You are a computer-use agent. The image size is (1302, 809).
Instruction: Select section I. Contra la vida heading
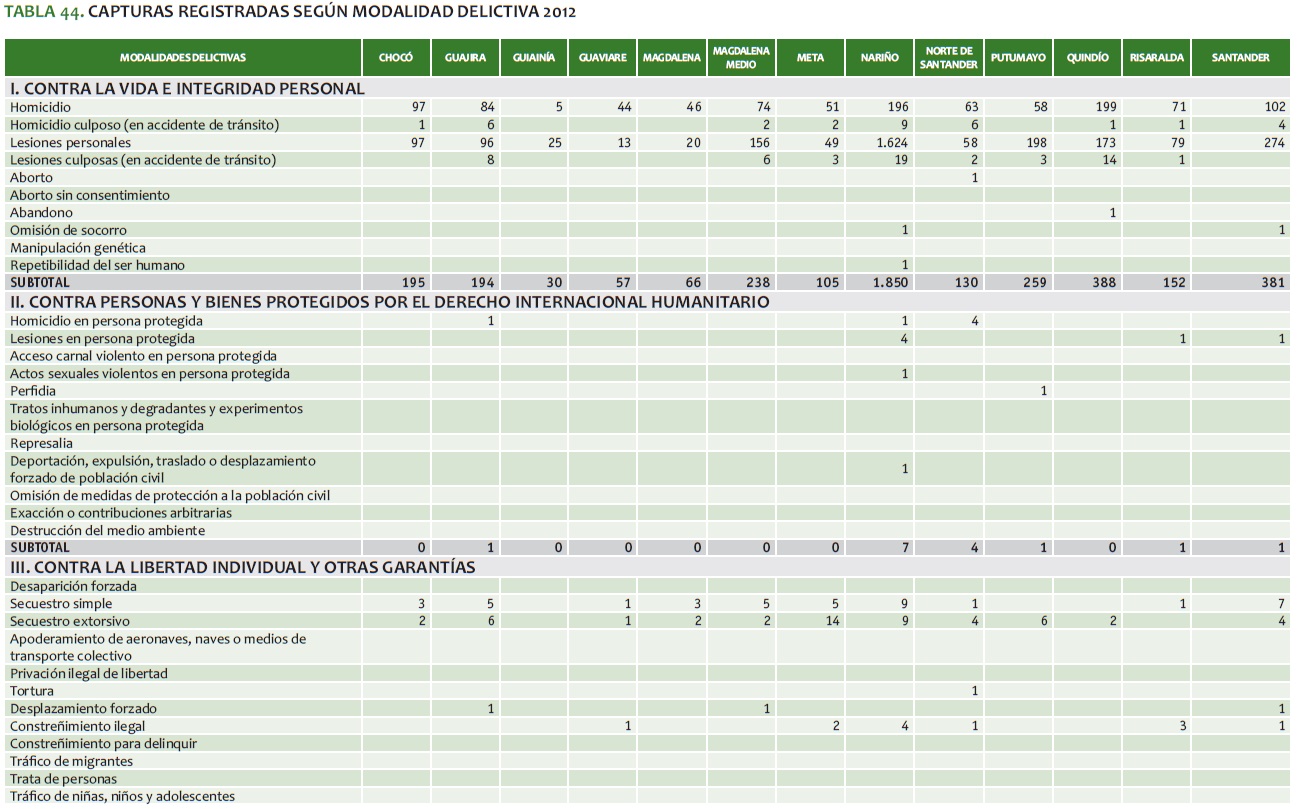click(x=187, y=88)
